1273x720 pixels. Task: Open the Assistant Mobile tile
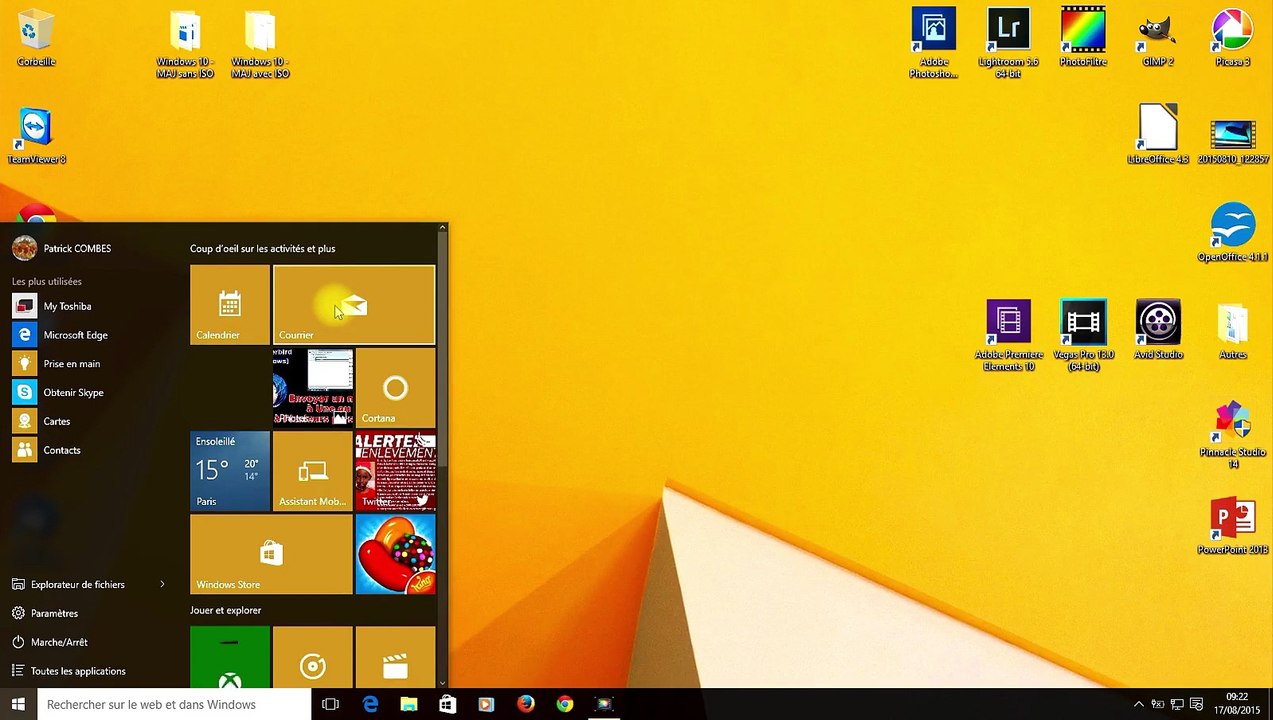(313, 471)
